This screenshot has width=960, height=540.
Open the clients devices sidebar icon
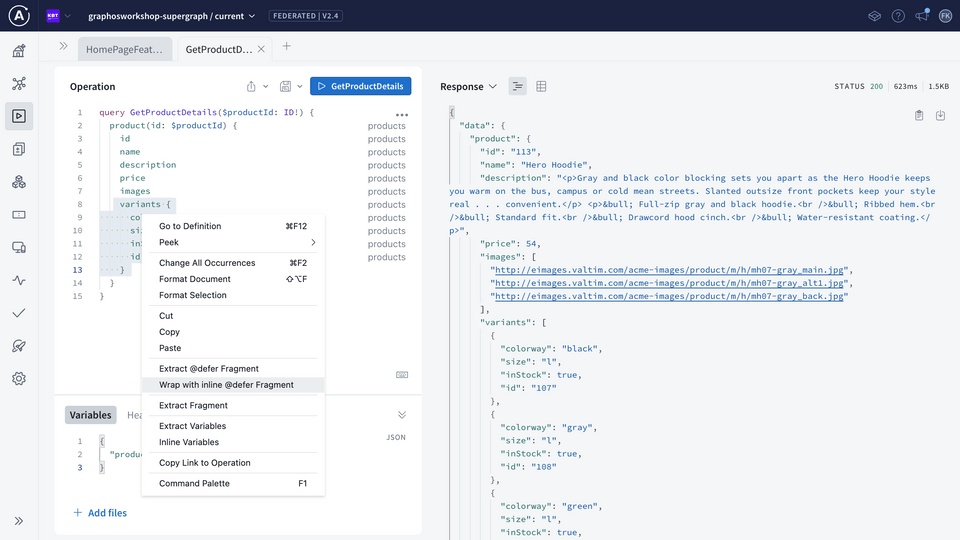click(x=19, y=247)
